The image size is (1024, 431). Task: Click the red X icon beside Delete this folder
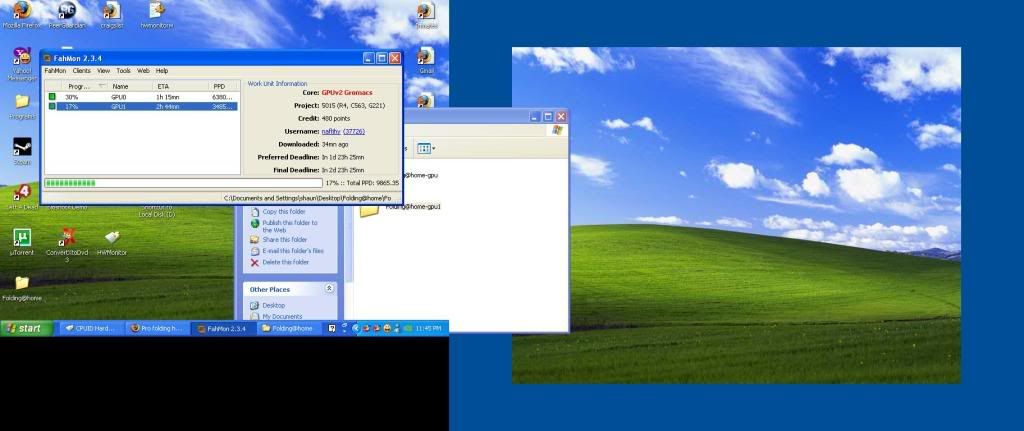(255, 263)
